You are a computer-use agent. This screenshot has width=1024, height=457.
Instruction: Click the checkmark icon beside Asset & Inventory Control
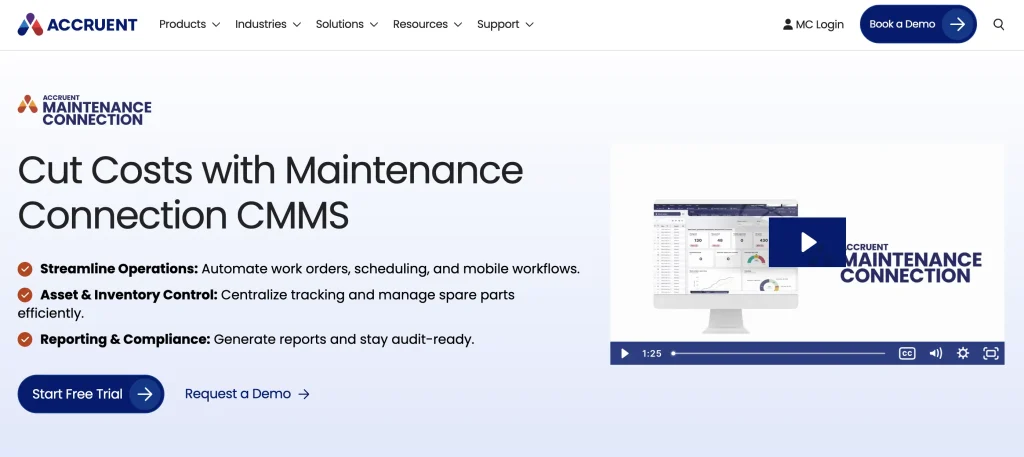(x=25, y=294)
